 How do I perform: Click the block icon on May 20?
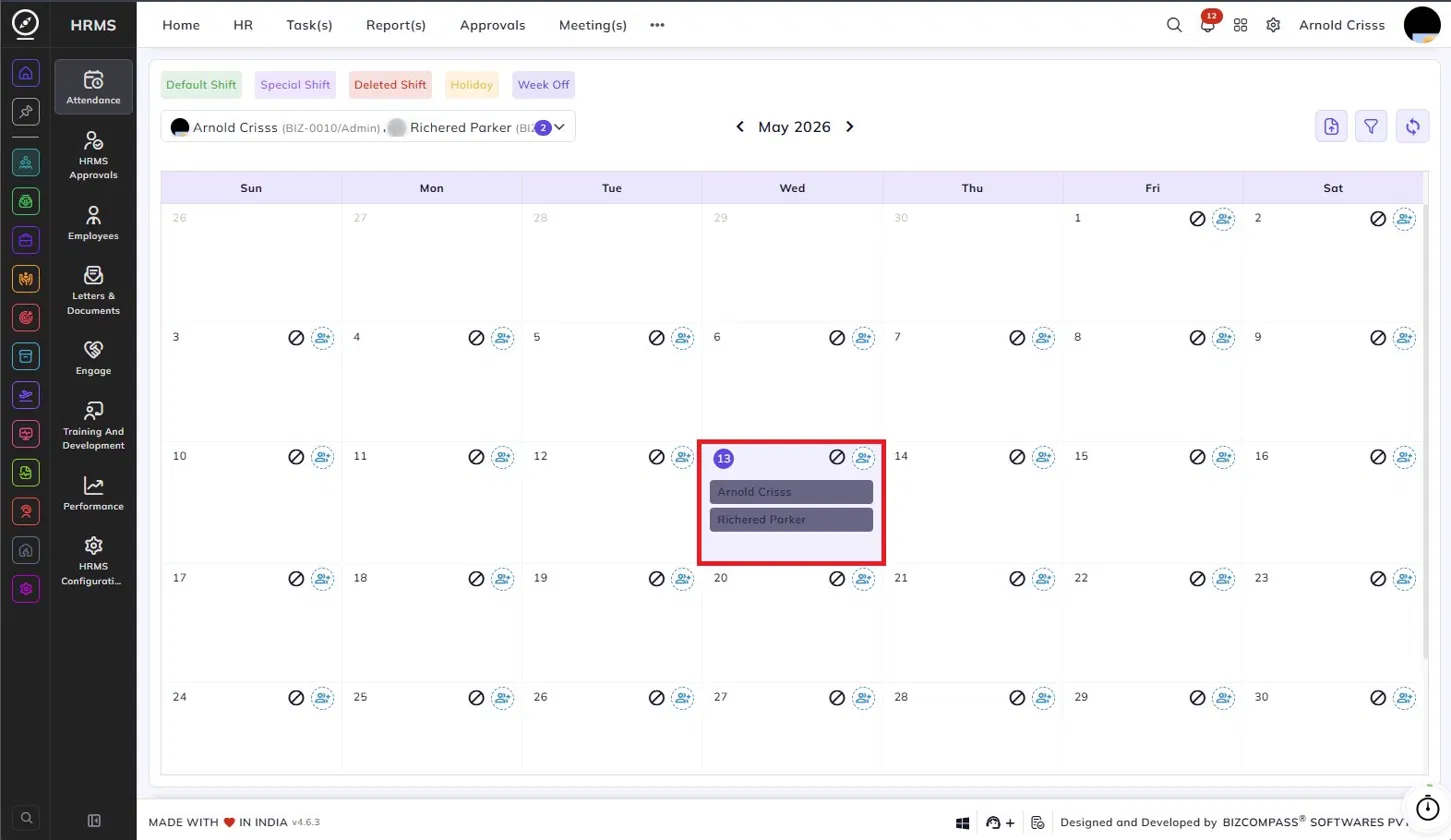[837, 578]
